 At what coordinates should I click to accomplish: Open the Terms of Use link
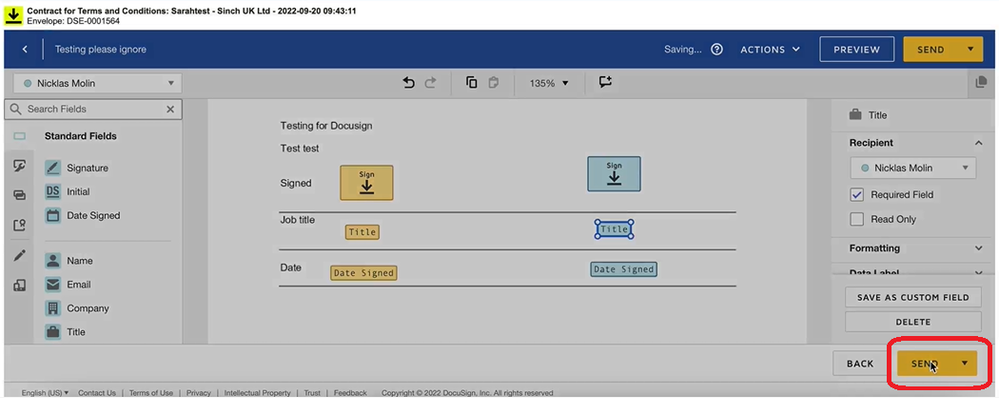click(151, 393)
